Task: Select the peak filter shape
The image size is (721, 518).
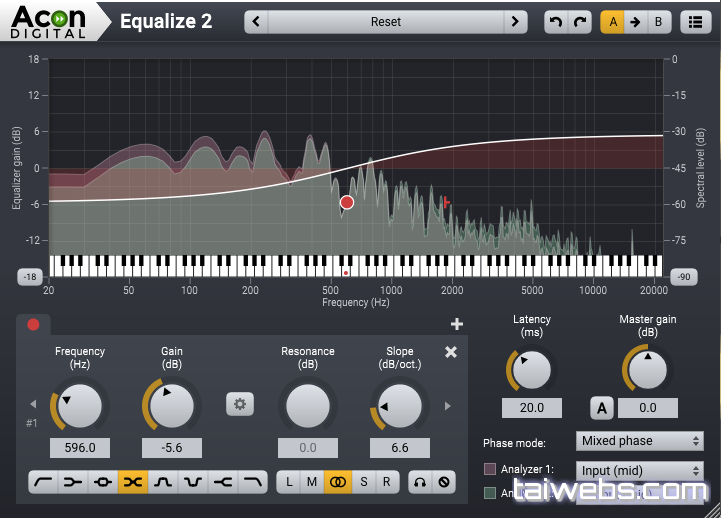Action: [x=102, y=482]
